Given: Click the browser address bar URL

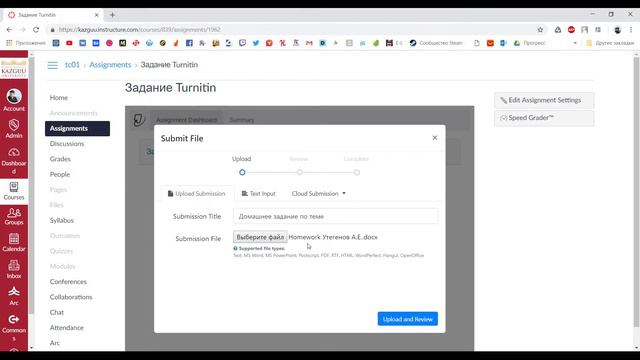Looking at the screenshot, I should point(140,30).
